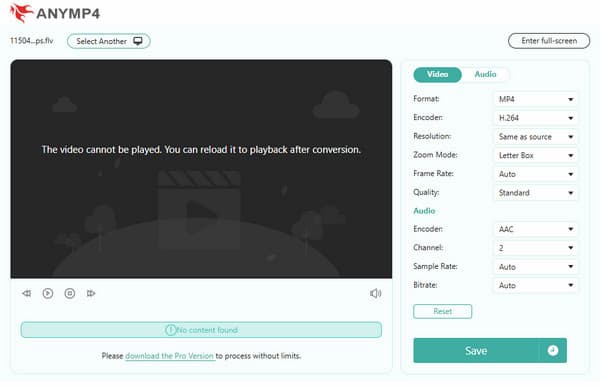The height and width of the screenshot is (387, 600).
Task: Click the Reset button
Action: 443,311
